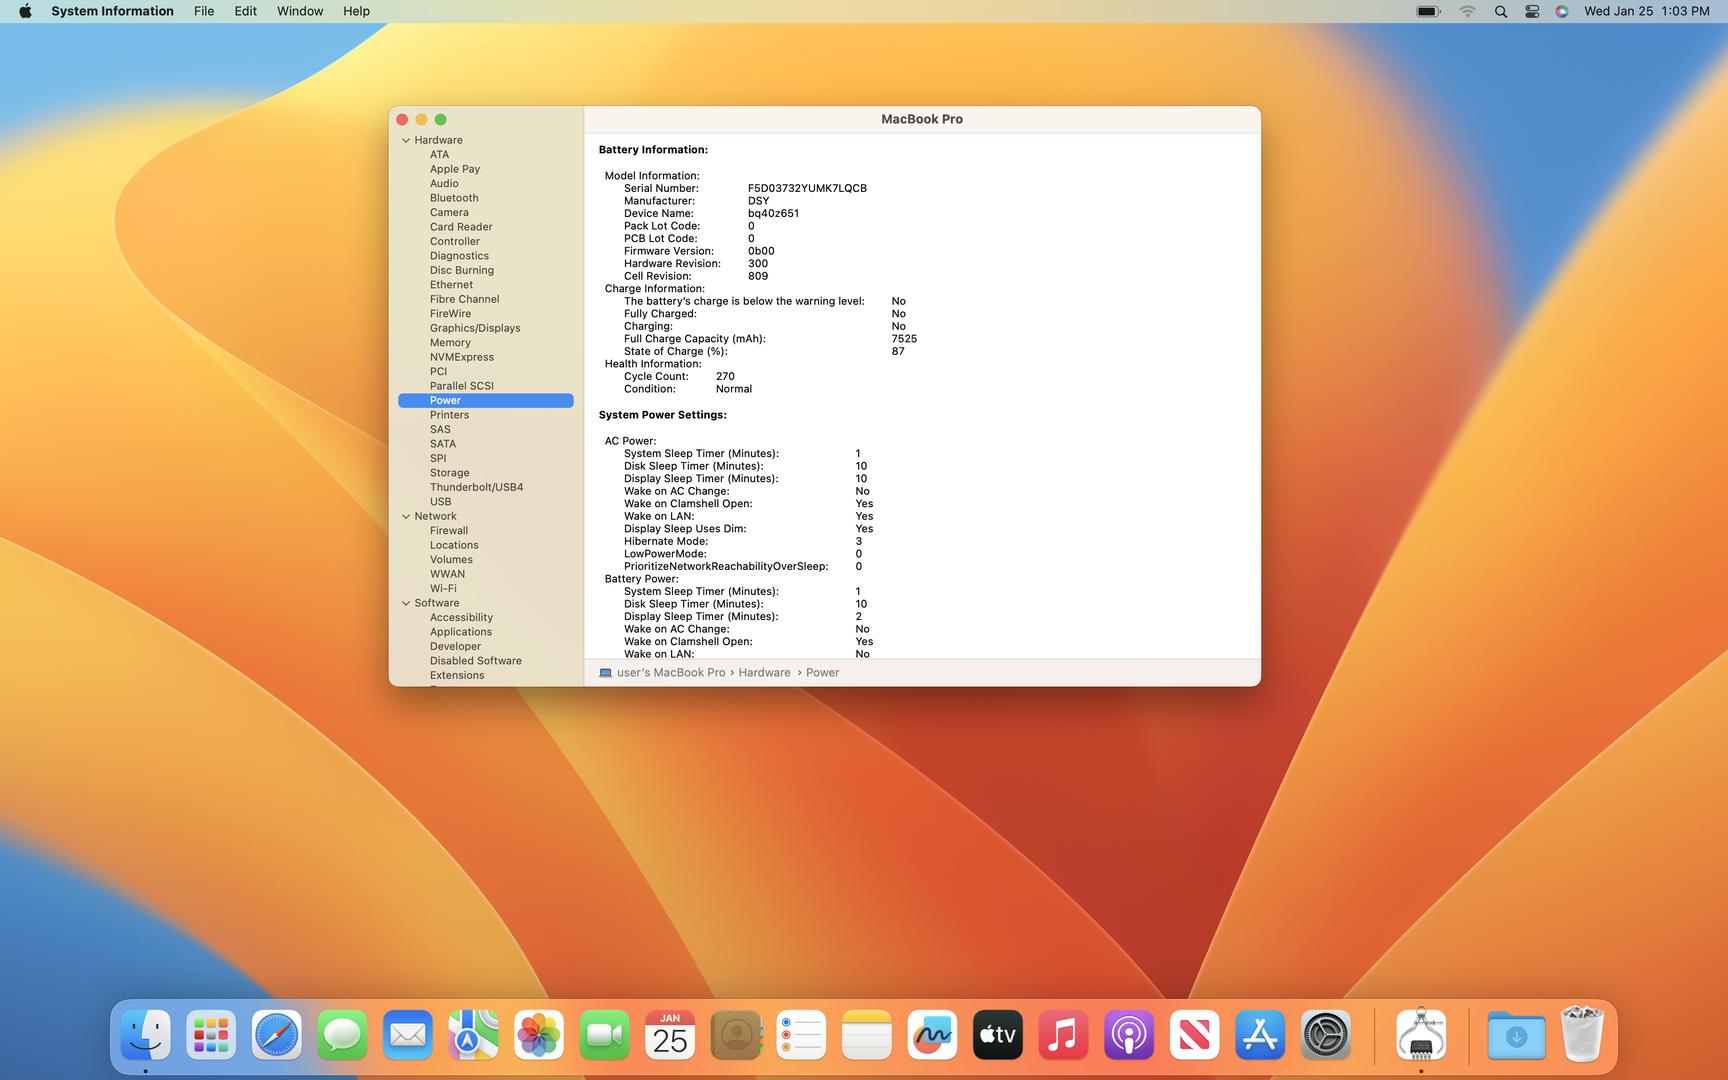Click the System Power Settings heading
The image size is (1728, 1080).
coord(662,415)
